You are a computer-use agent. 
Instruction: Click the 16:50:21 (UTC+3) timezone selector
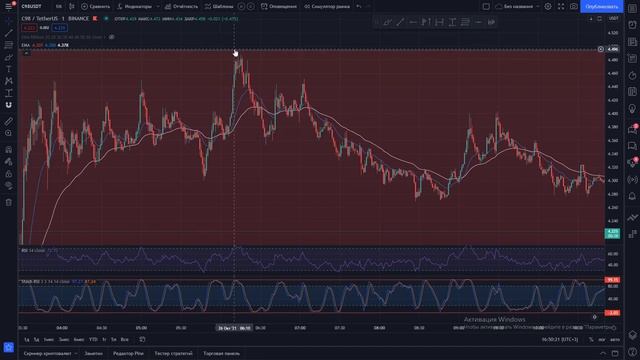pyautogui.click(x=560, y=340)
